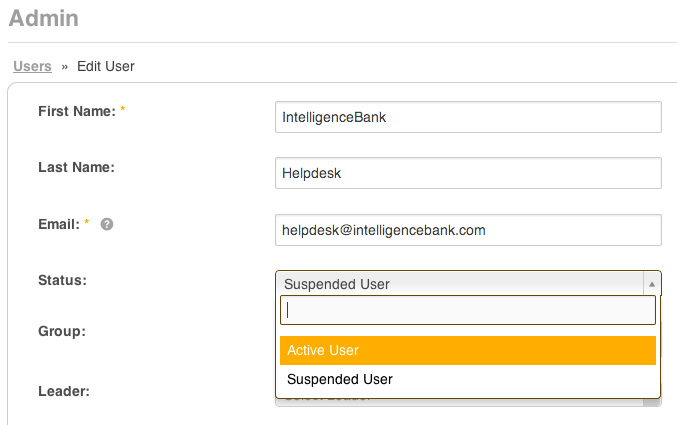Click the Last Name label
Screen dimensions: 677x425
coord(76,167)
